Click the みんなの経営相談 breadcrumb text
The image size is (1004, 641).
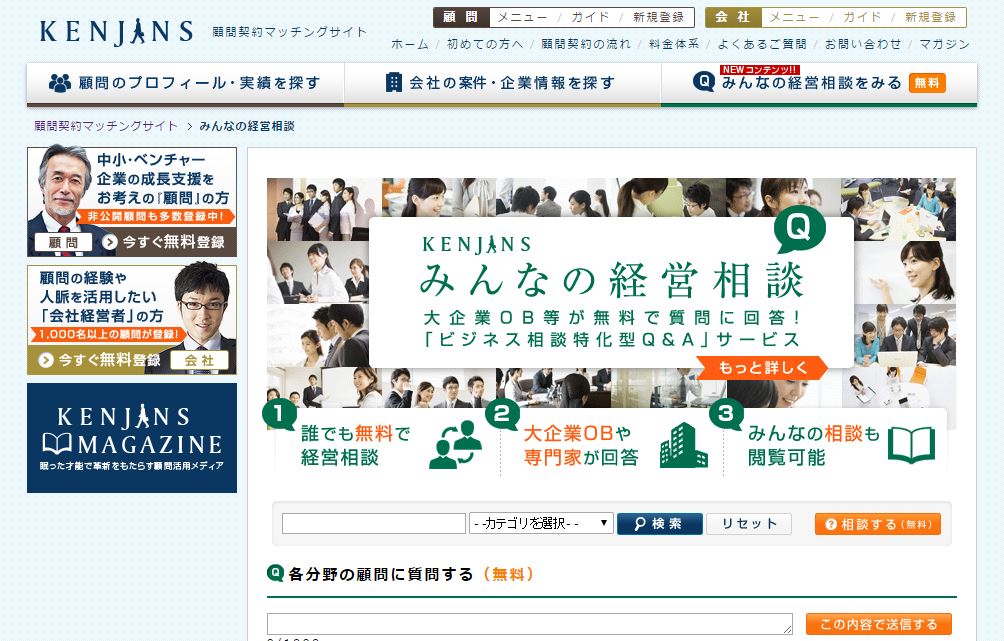tap(247, 126)
